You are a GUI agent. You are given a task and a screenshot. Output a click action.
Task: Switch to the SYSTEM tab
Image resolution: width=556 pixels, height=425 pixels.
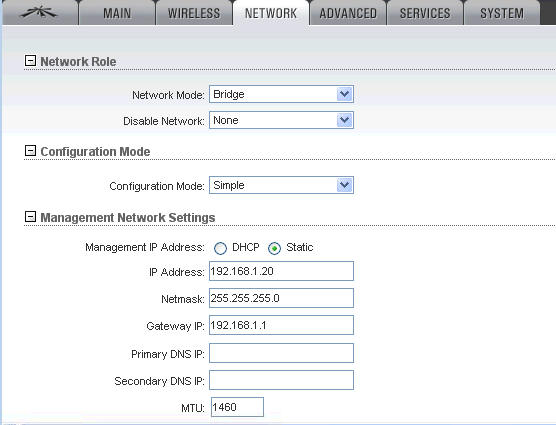502,13
